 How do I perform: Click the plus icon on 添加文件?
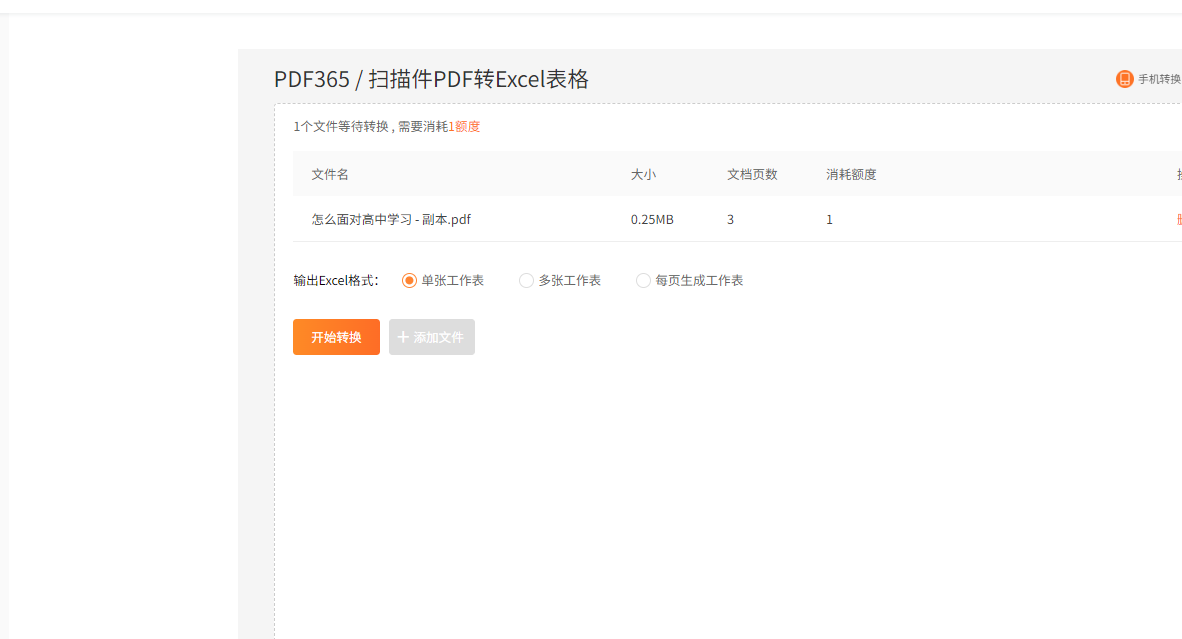coord(403,337)
